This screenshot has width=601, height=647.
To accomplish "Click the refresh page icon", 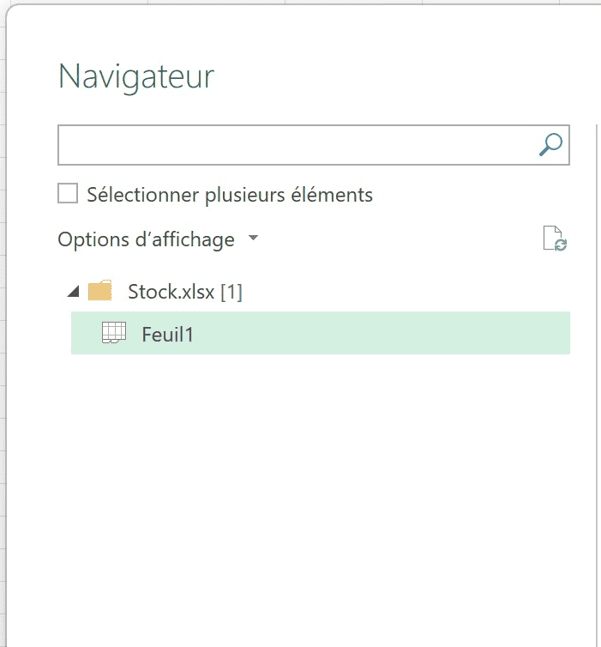I will tap(554, 239).
